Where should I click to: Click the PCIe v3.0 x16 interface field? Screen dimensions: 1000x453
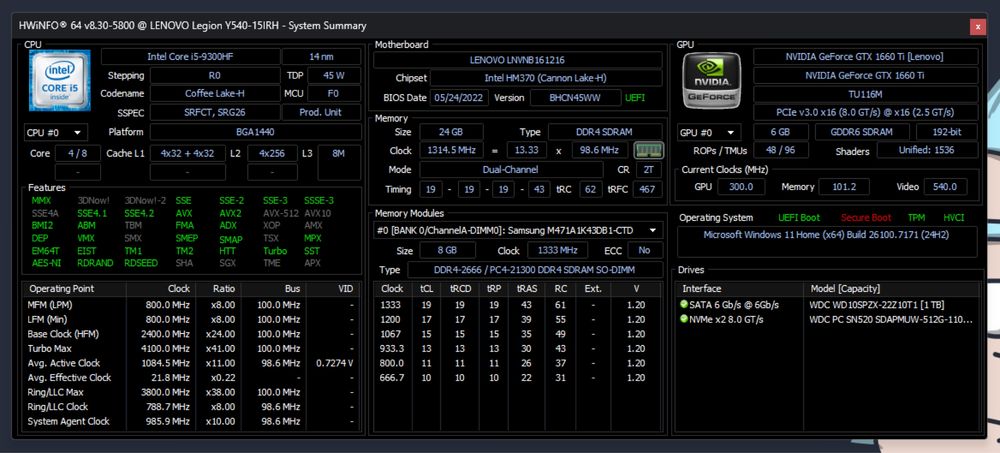click(x=865, y=112)
